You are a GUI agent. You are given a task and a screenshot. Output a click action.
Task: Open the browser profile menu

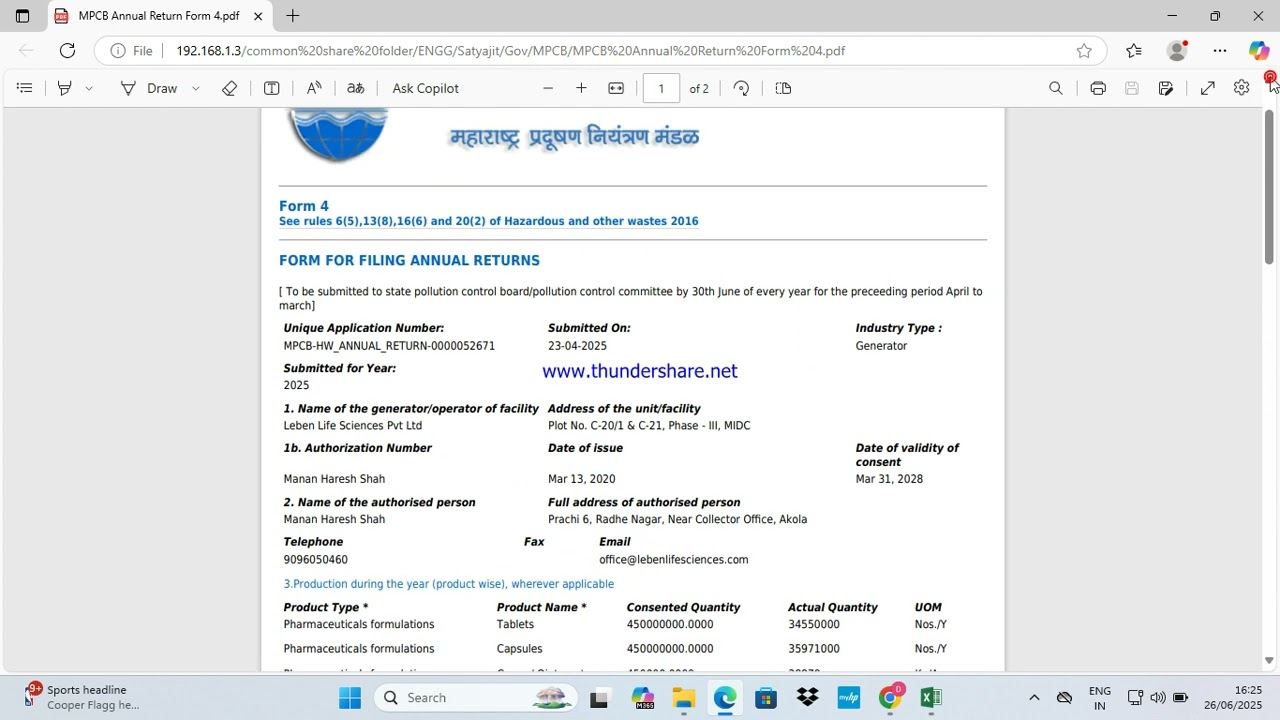pos(1177,51)
